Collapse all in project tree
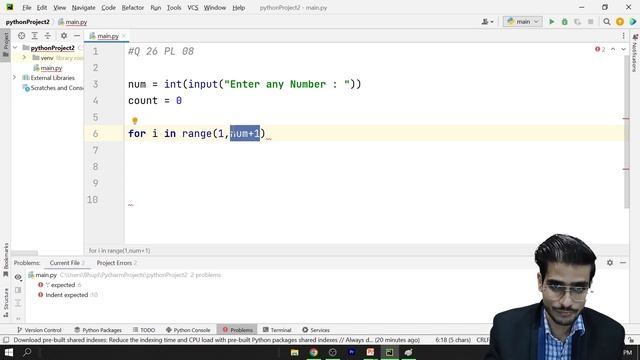 tap(48, 36)
